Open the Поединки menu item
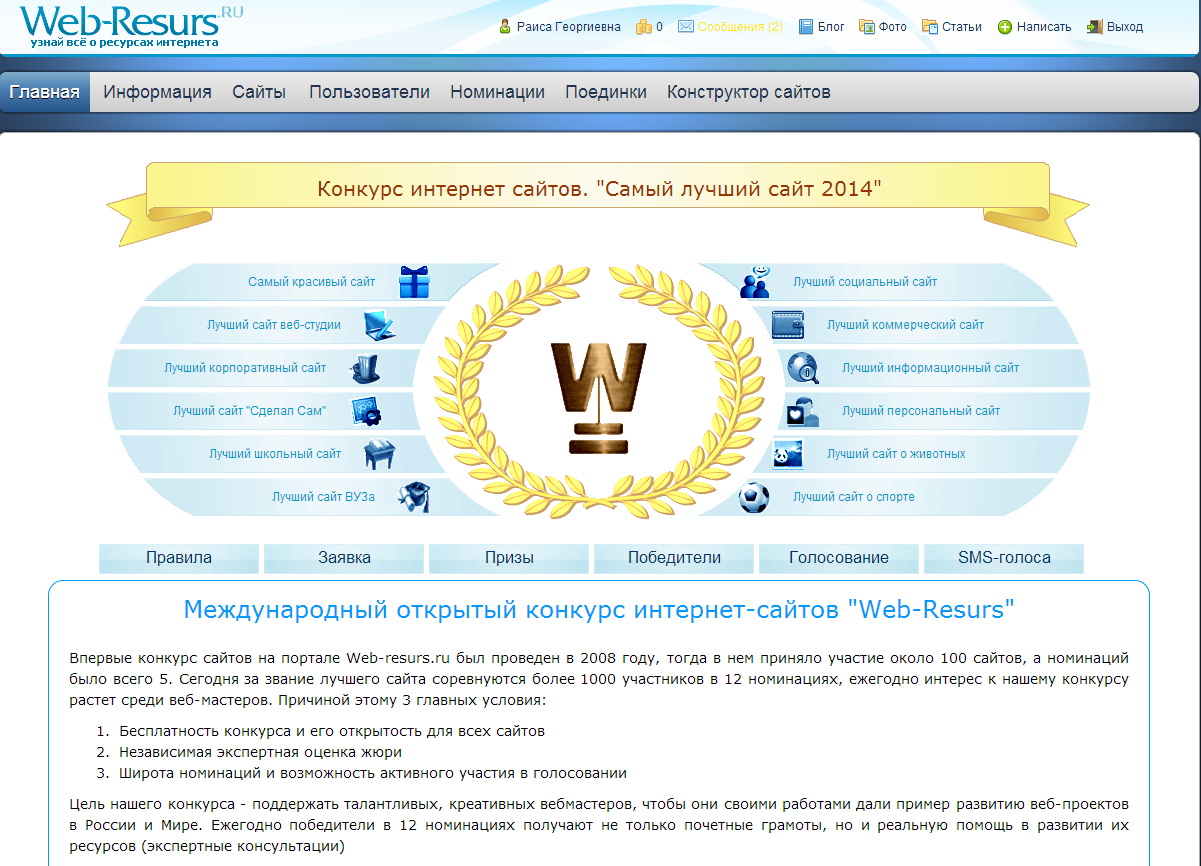1201x866 pixels. coord(606,92)
